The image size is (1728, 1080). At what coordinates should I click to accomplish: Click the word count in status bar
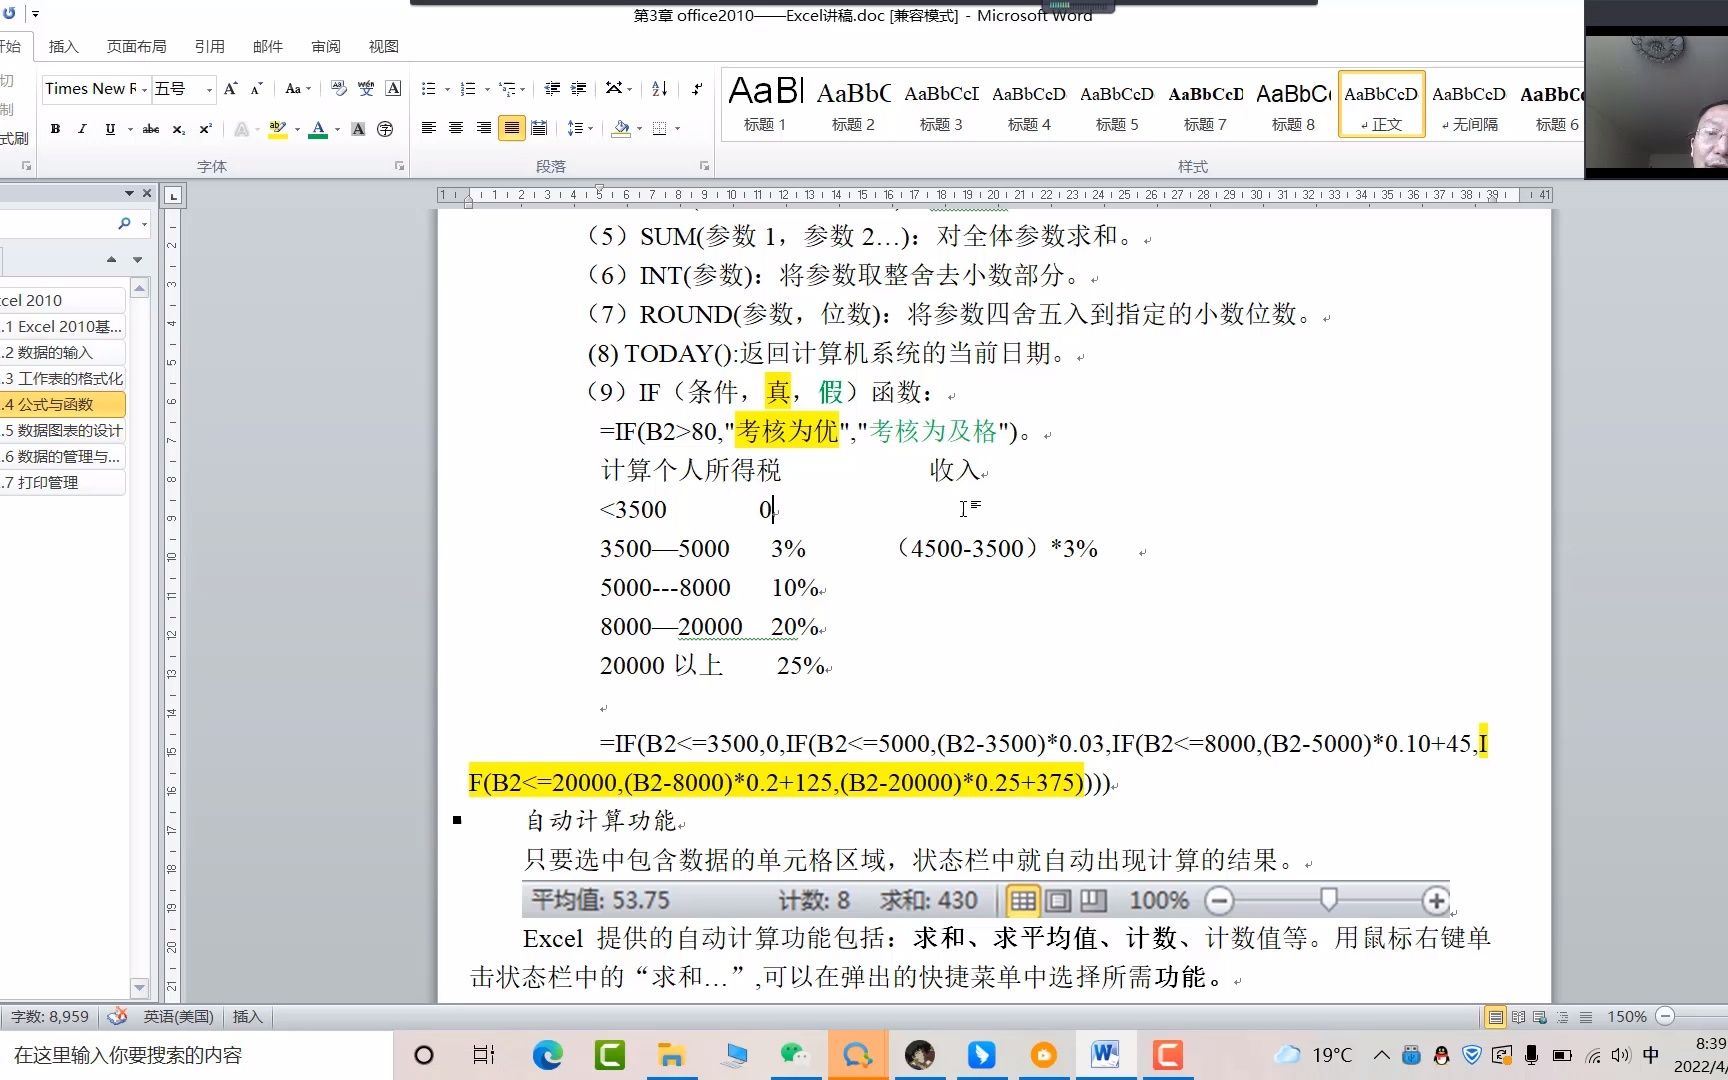(50, 1017)
